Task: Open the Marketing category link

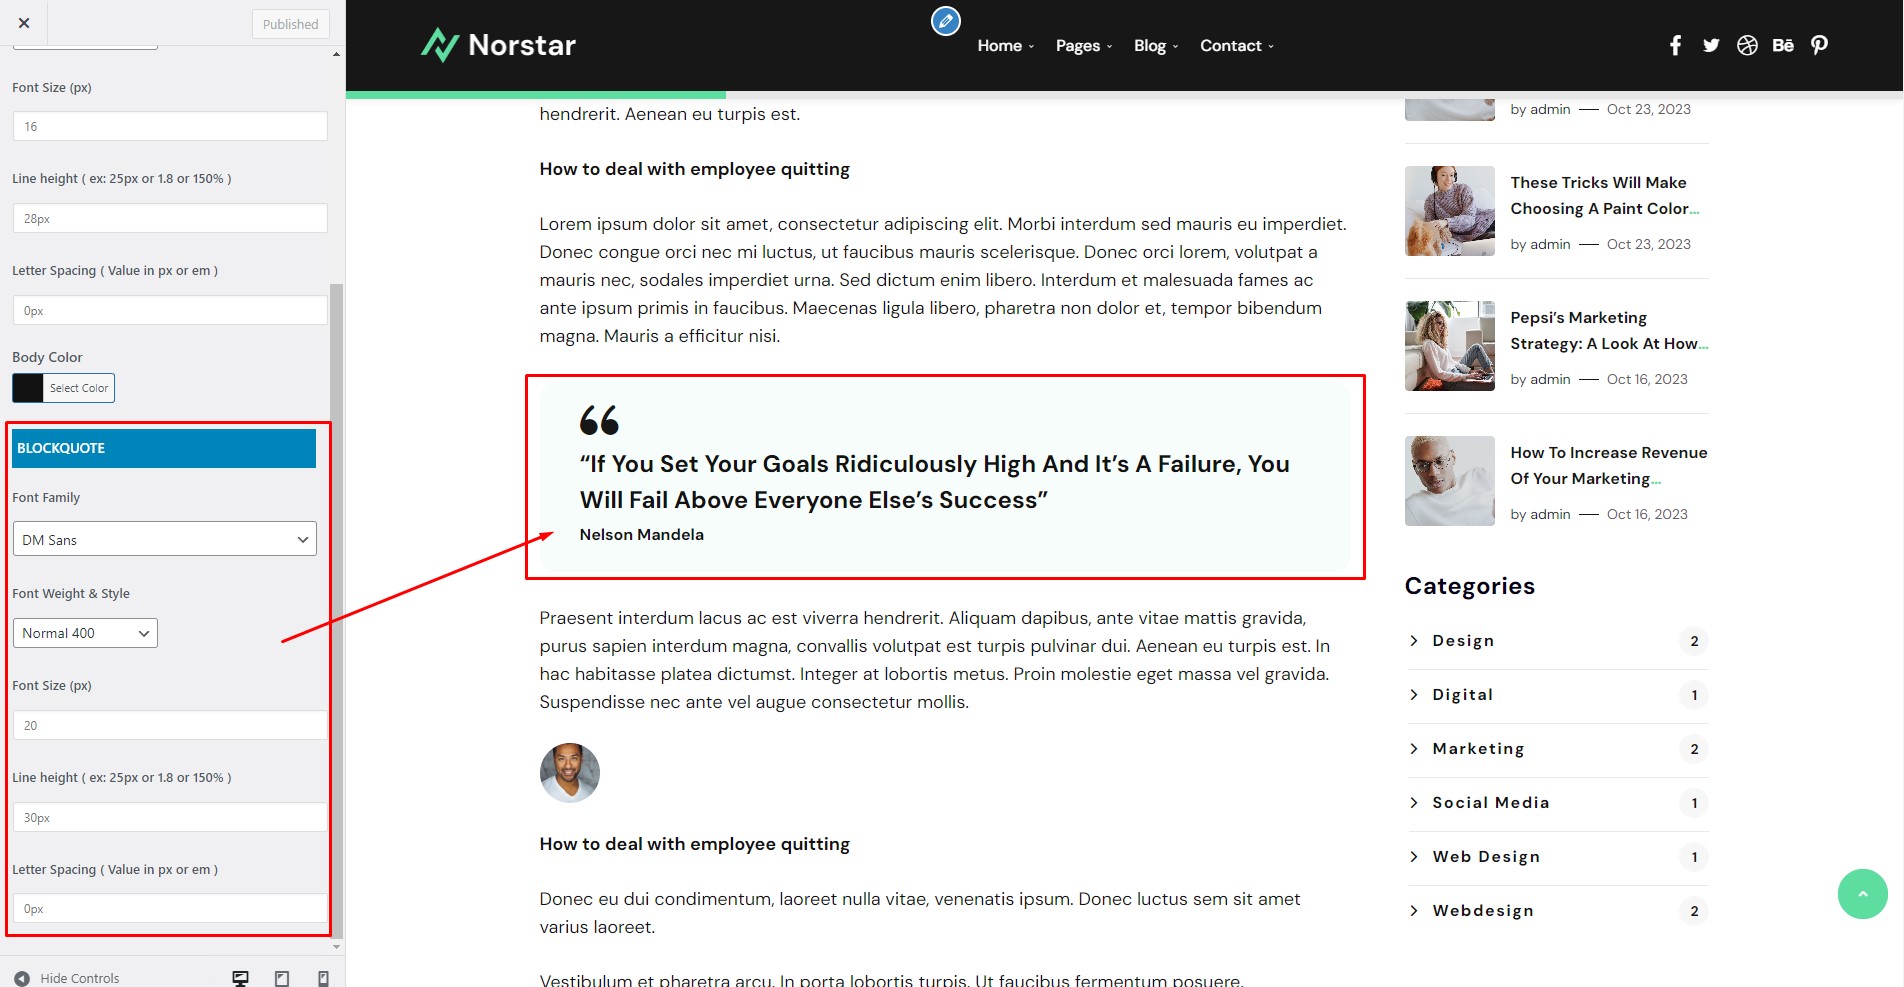Action: pyautogui.click(x=1478, y=749)
